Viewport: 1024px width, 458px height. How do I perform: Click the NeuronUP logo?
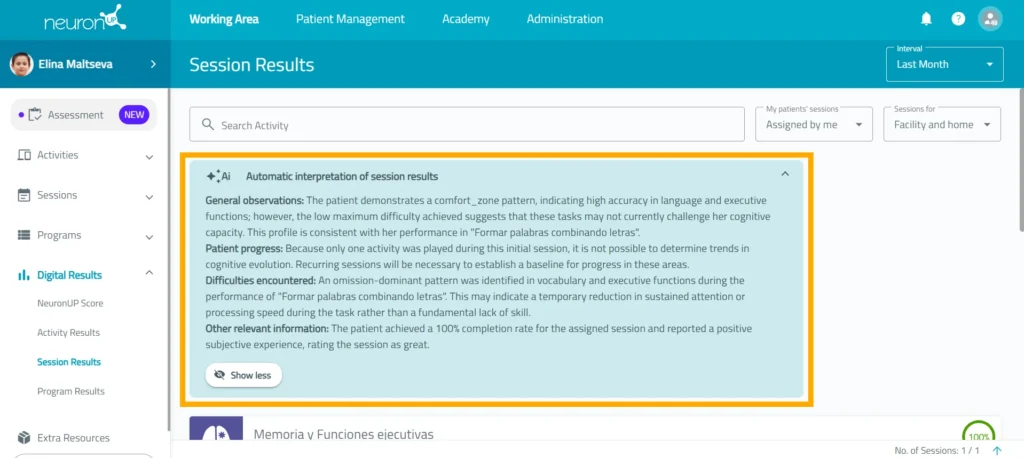pos(85,18)
